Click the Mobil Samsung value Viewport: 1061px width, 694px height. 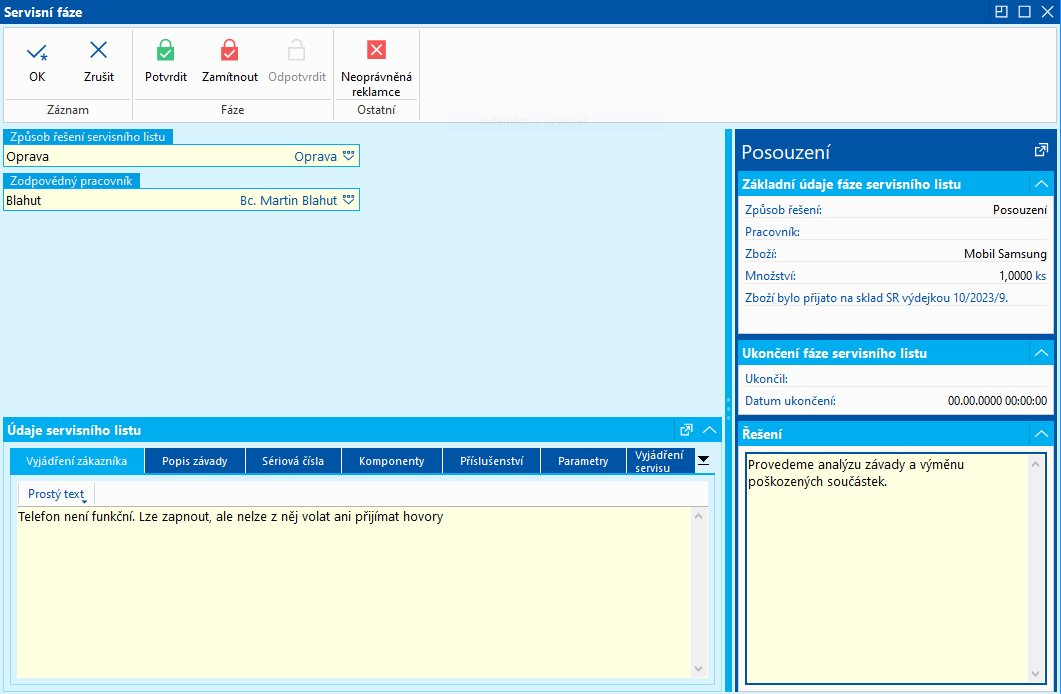coord(1005,254)
